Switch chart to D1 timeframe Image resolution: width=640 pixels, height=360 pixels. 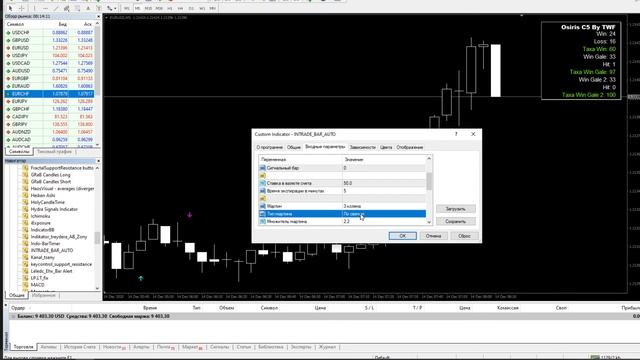[191, 8]
